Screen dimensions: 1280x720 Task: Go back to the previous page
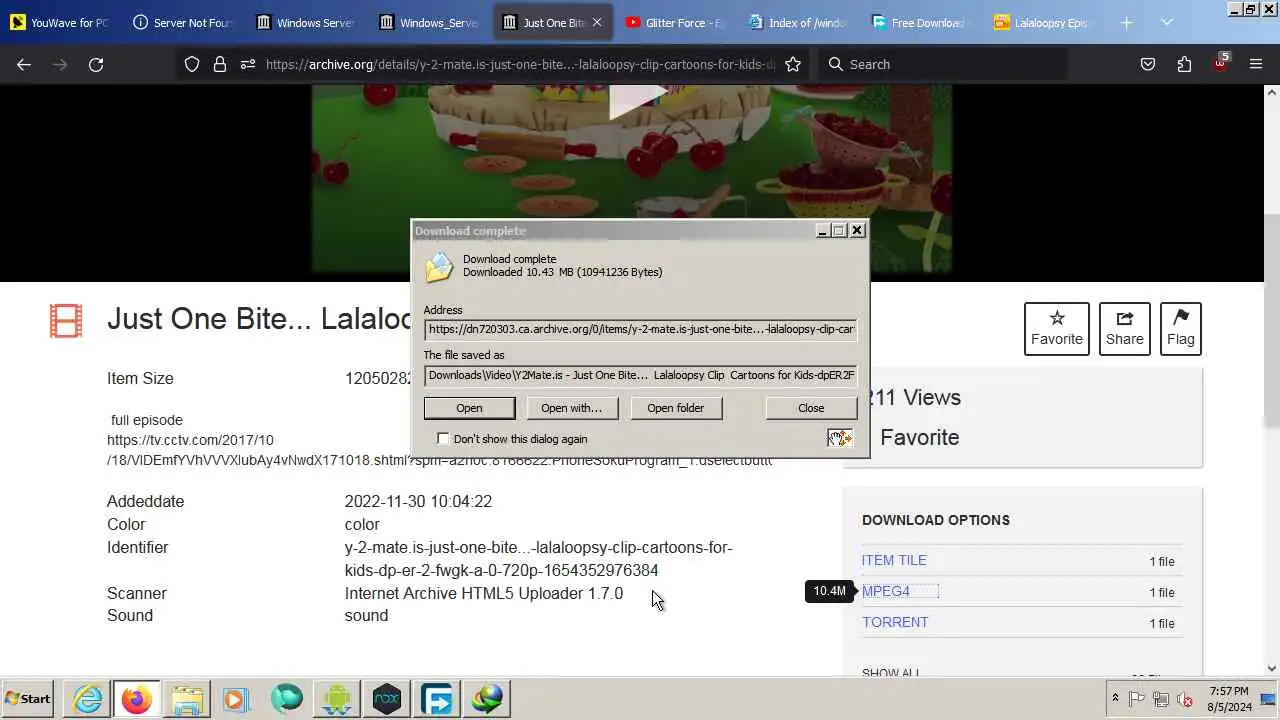(24, 64)
